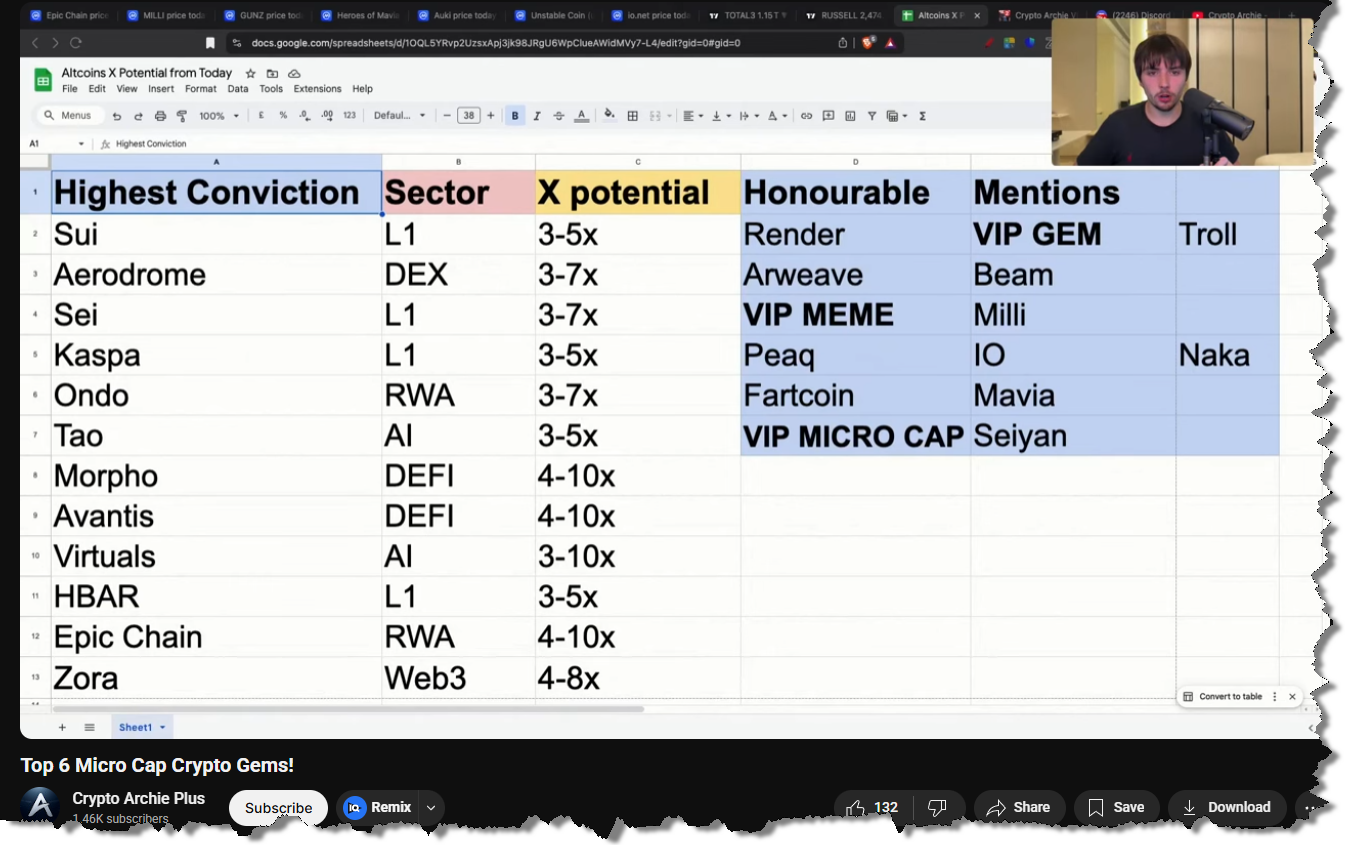Screen dimensions: 1345x845
Task: Open the Extensions menu
Action: [x=317, y=89]
